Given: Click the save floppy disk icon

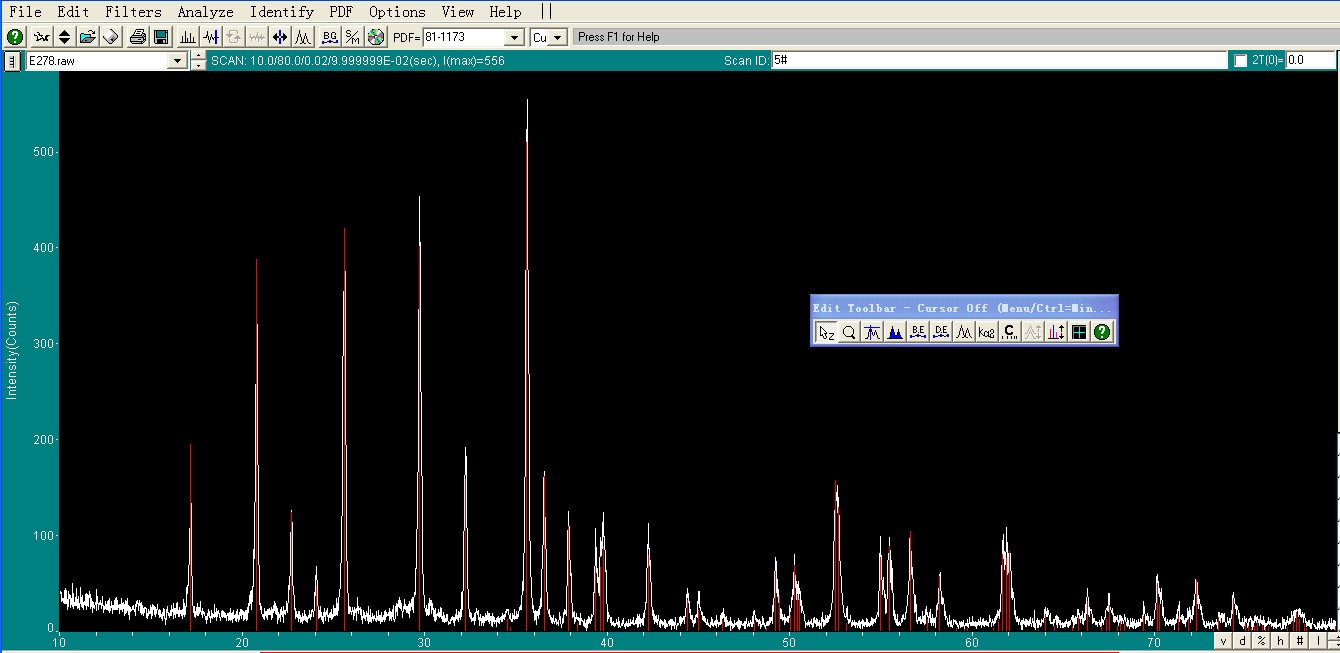Looking at the screenshot, I should coord(161,37).
